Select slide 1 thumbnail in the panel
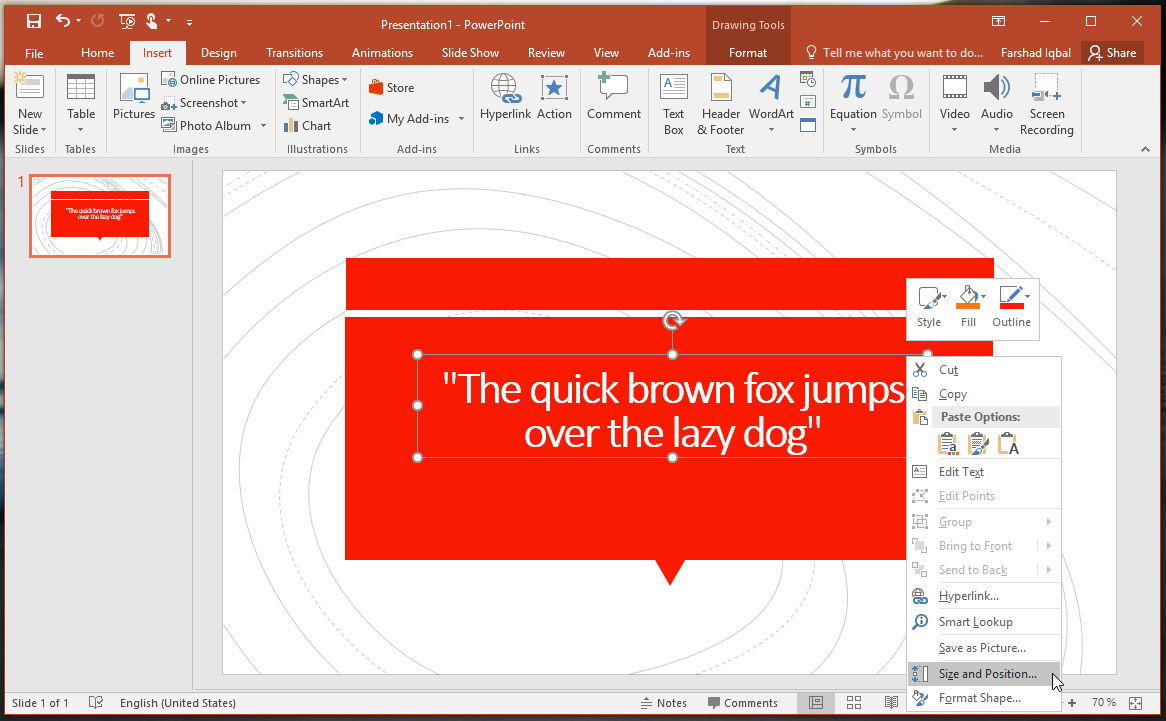 coord(100,215)
